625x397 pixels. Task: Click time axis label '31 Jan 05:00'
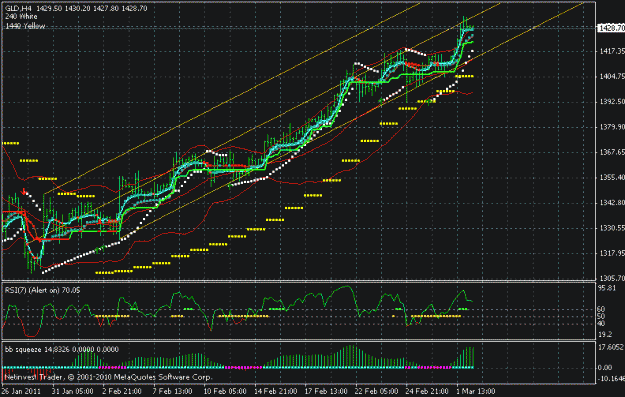[73, 391]
